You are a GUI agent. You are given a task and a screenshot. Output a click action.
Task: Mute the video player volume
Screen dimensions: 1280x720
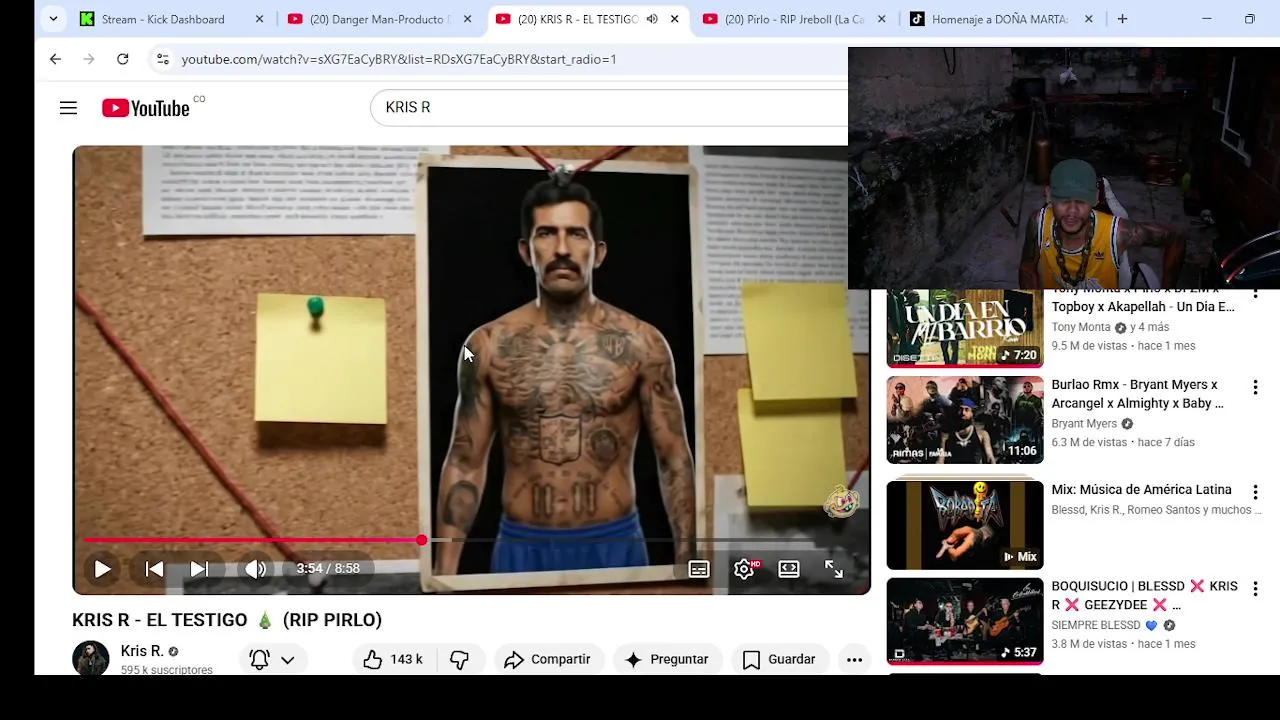(255, 569)
